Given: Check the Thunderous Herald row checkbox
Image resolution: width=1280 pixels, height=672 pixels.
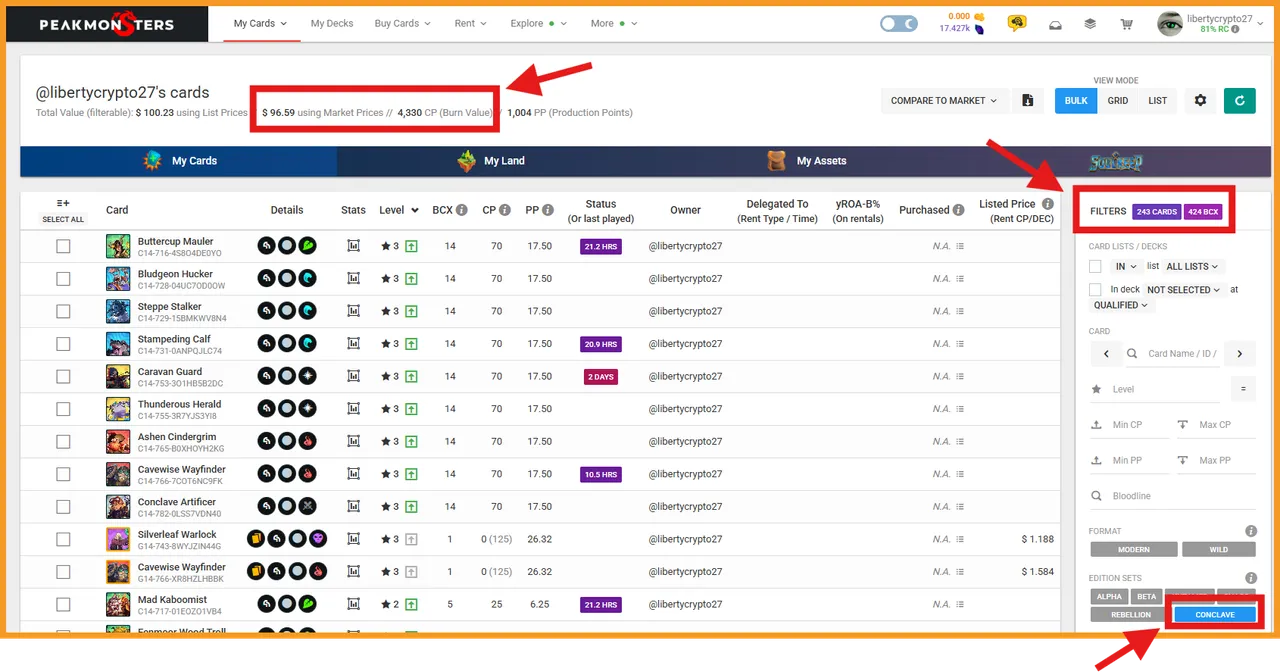Looking at the screenshot, I should (x=63, y=409).
